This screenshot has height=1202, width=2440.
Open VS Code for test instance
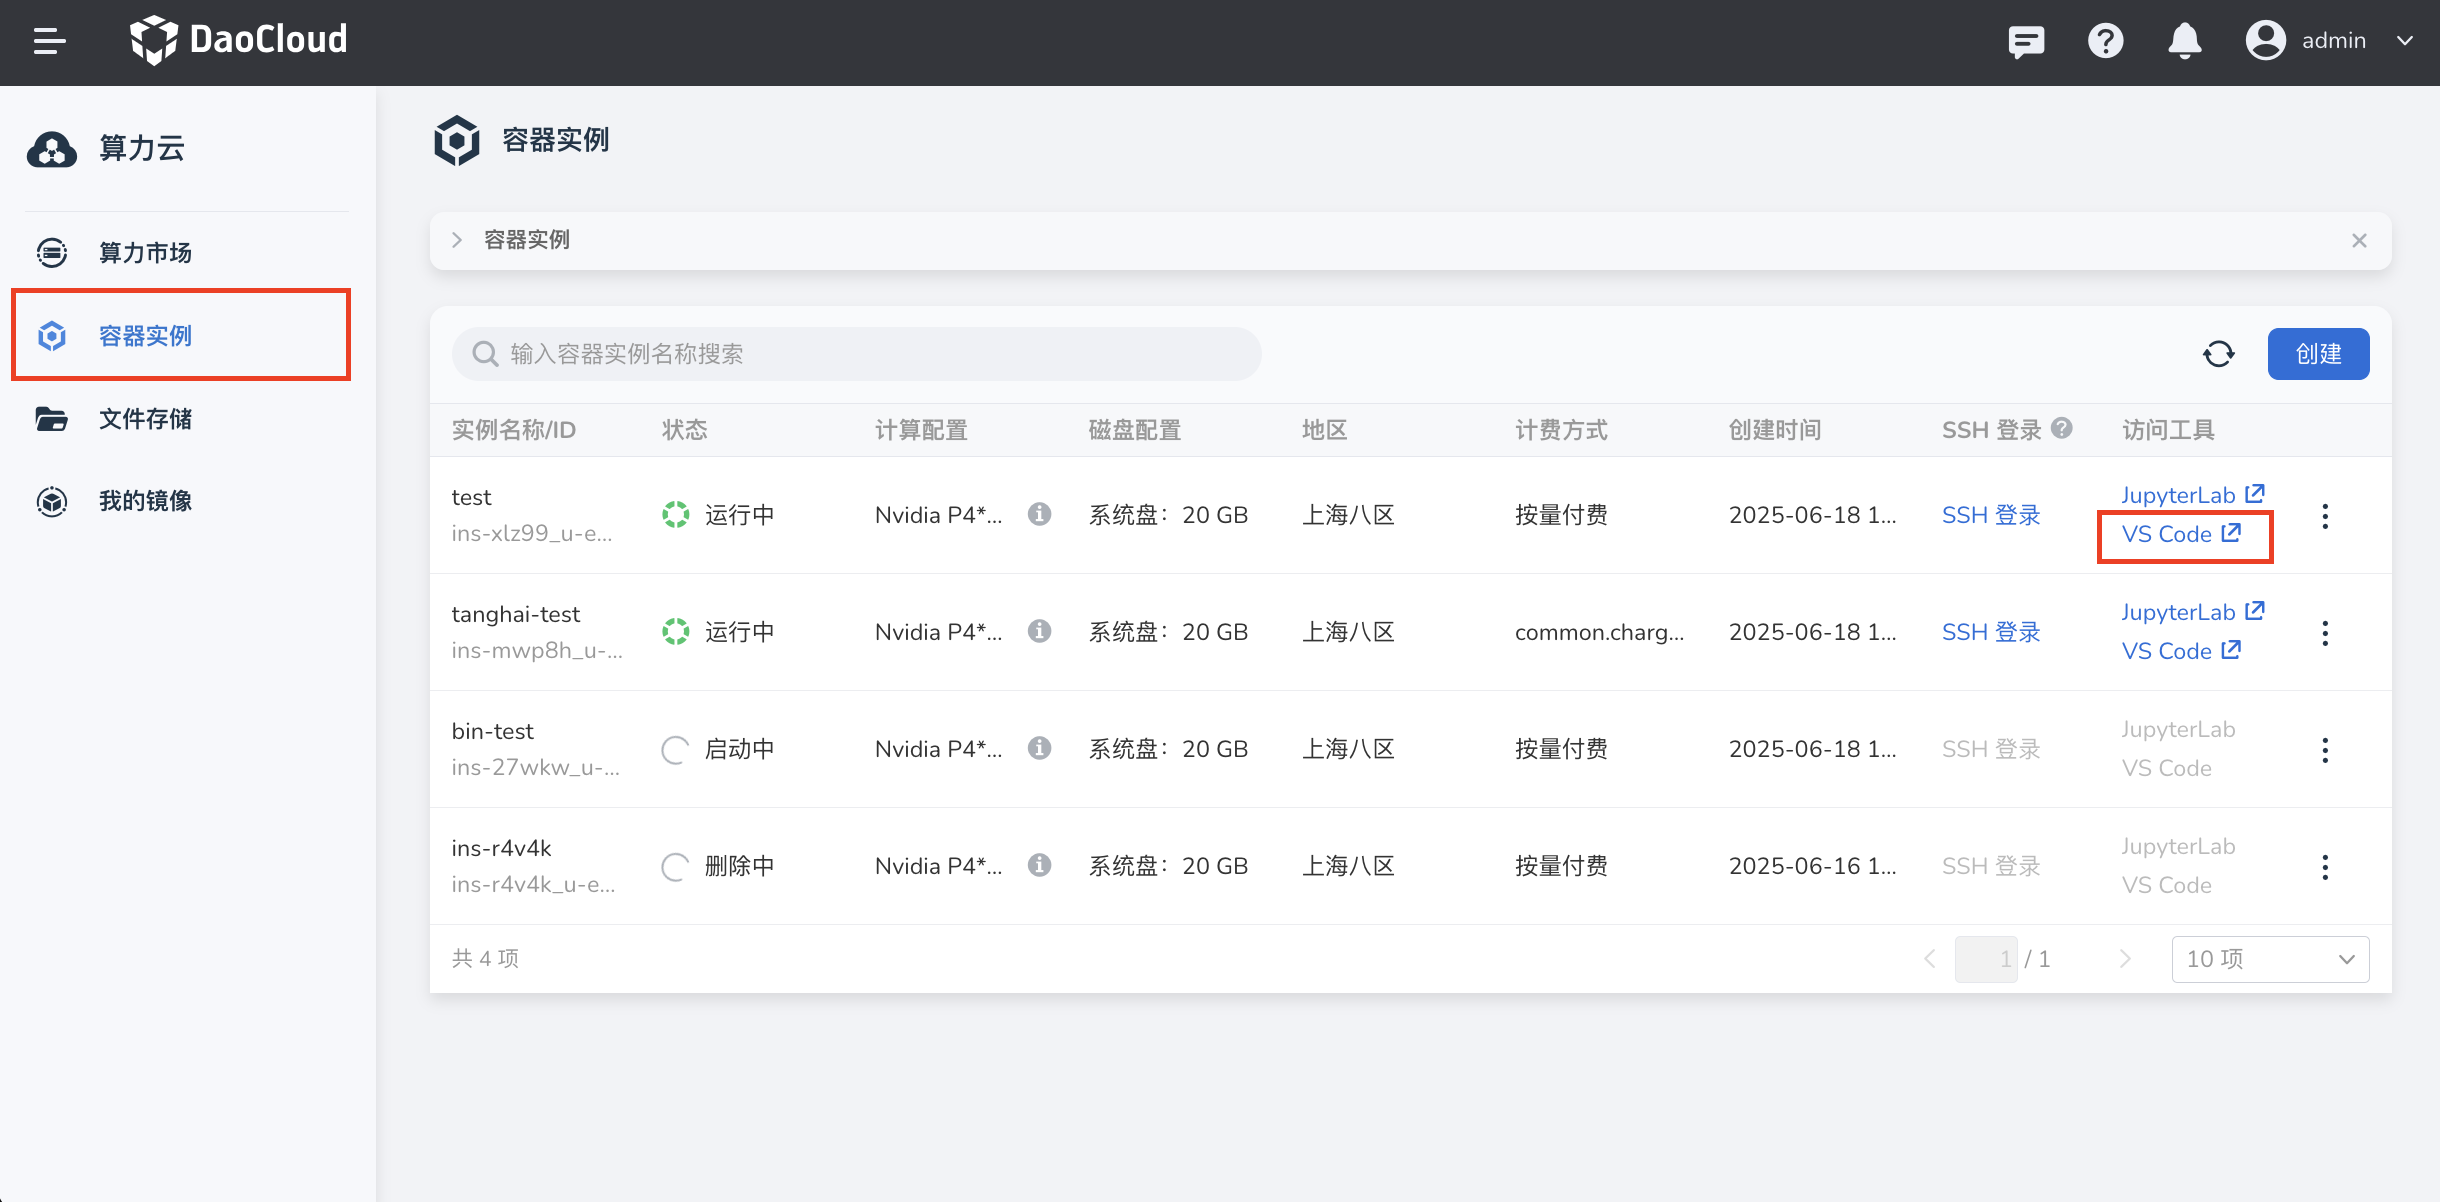(x=2180, y=535)
